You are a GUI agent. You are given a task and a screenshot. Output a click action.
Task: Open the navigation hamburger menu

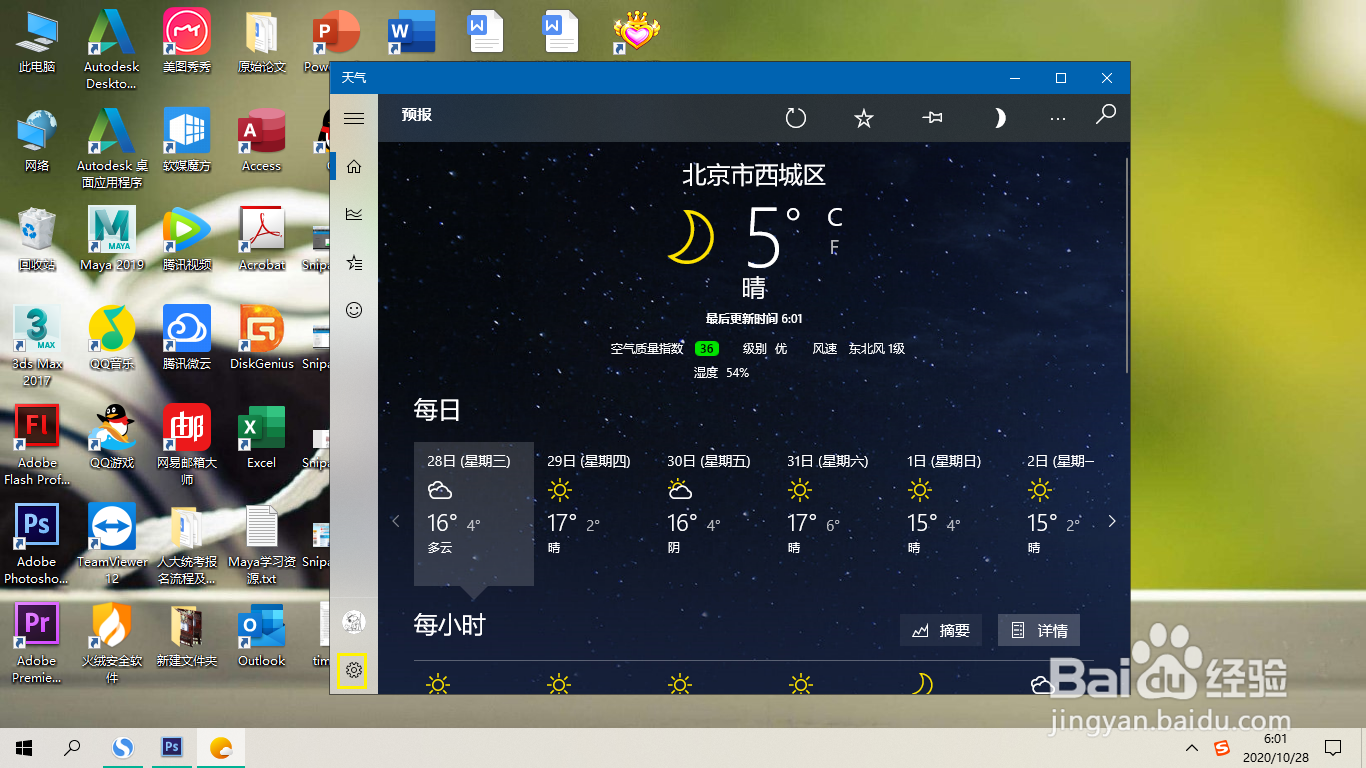353,117
